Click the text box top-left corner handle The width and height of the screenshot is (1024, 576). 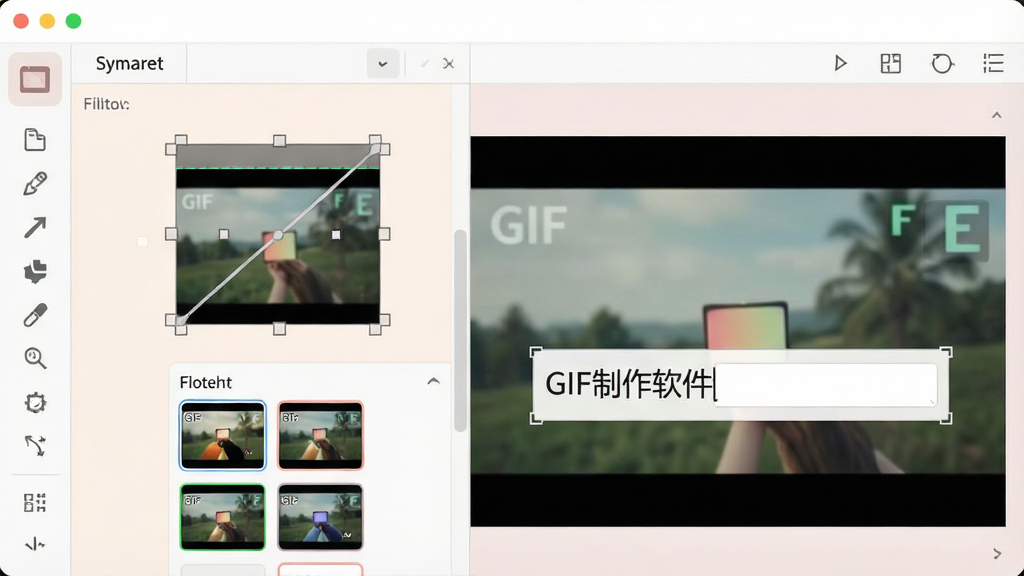536,353
